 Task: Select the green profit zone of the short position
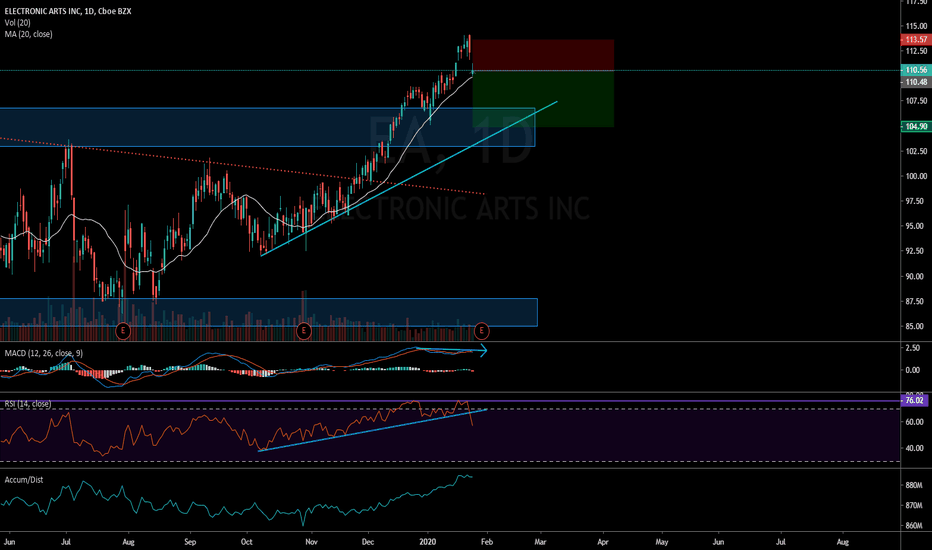click(x=543, y=99)
